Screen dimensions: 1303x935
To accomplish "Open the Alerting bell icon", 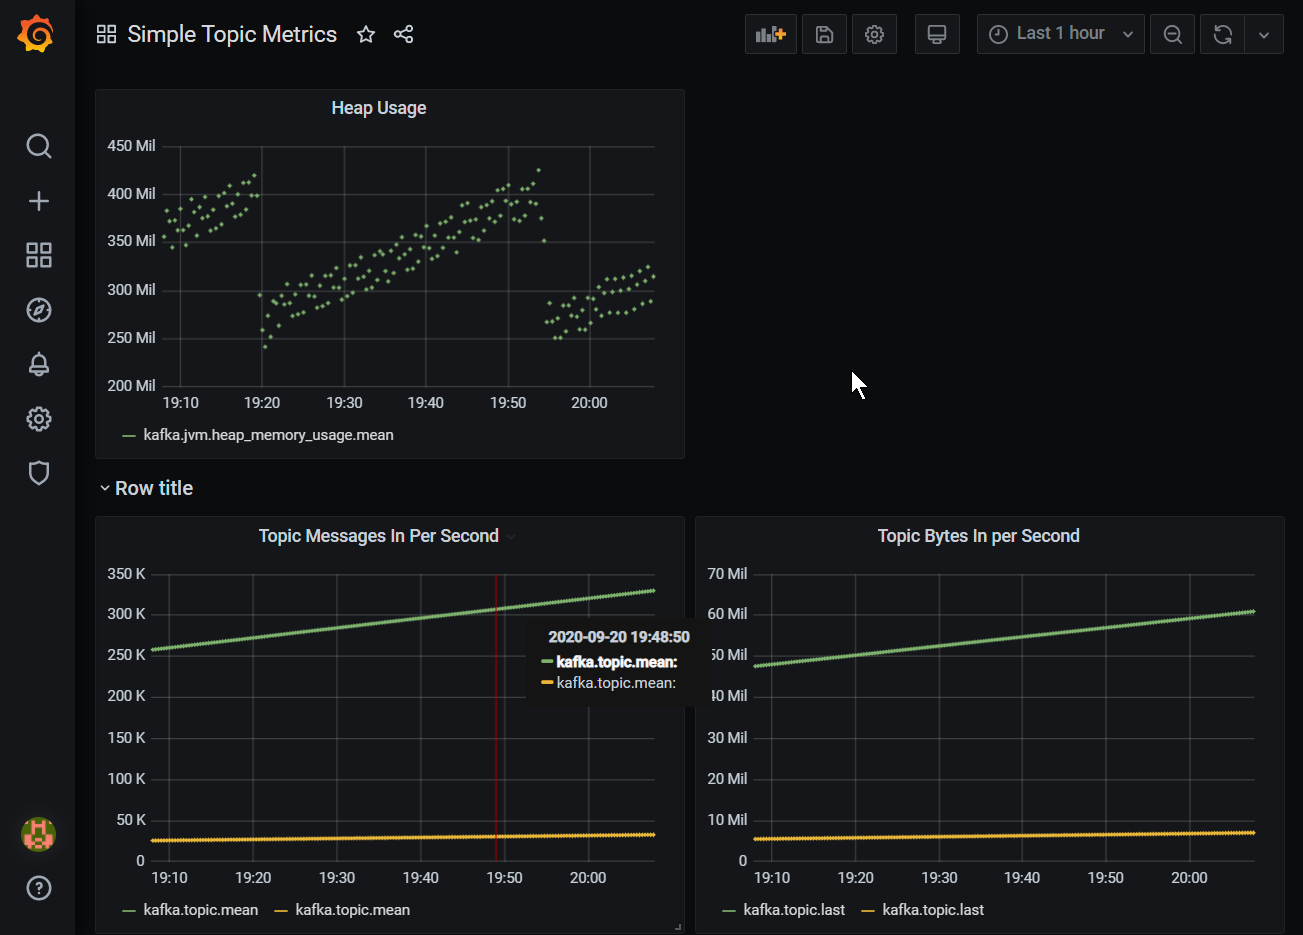I will point(38,364).
